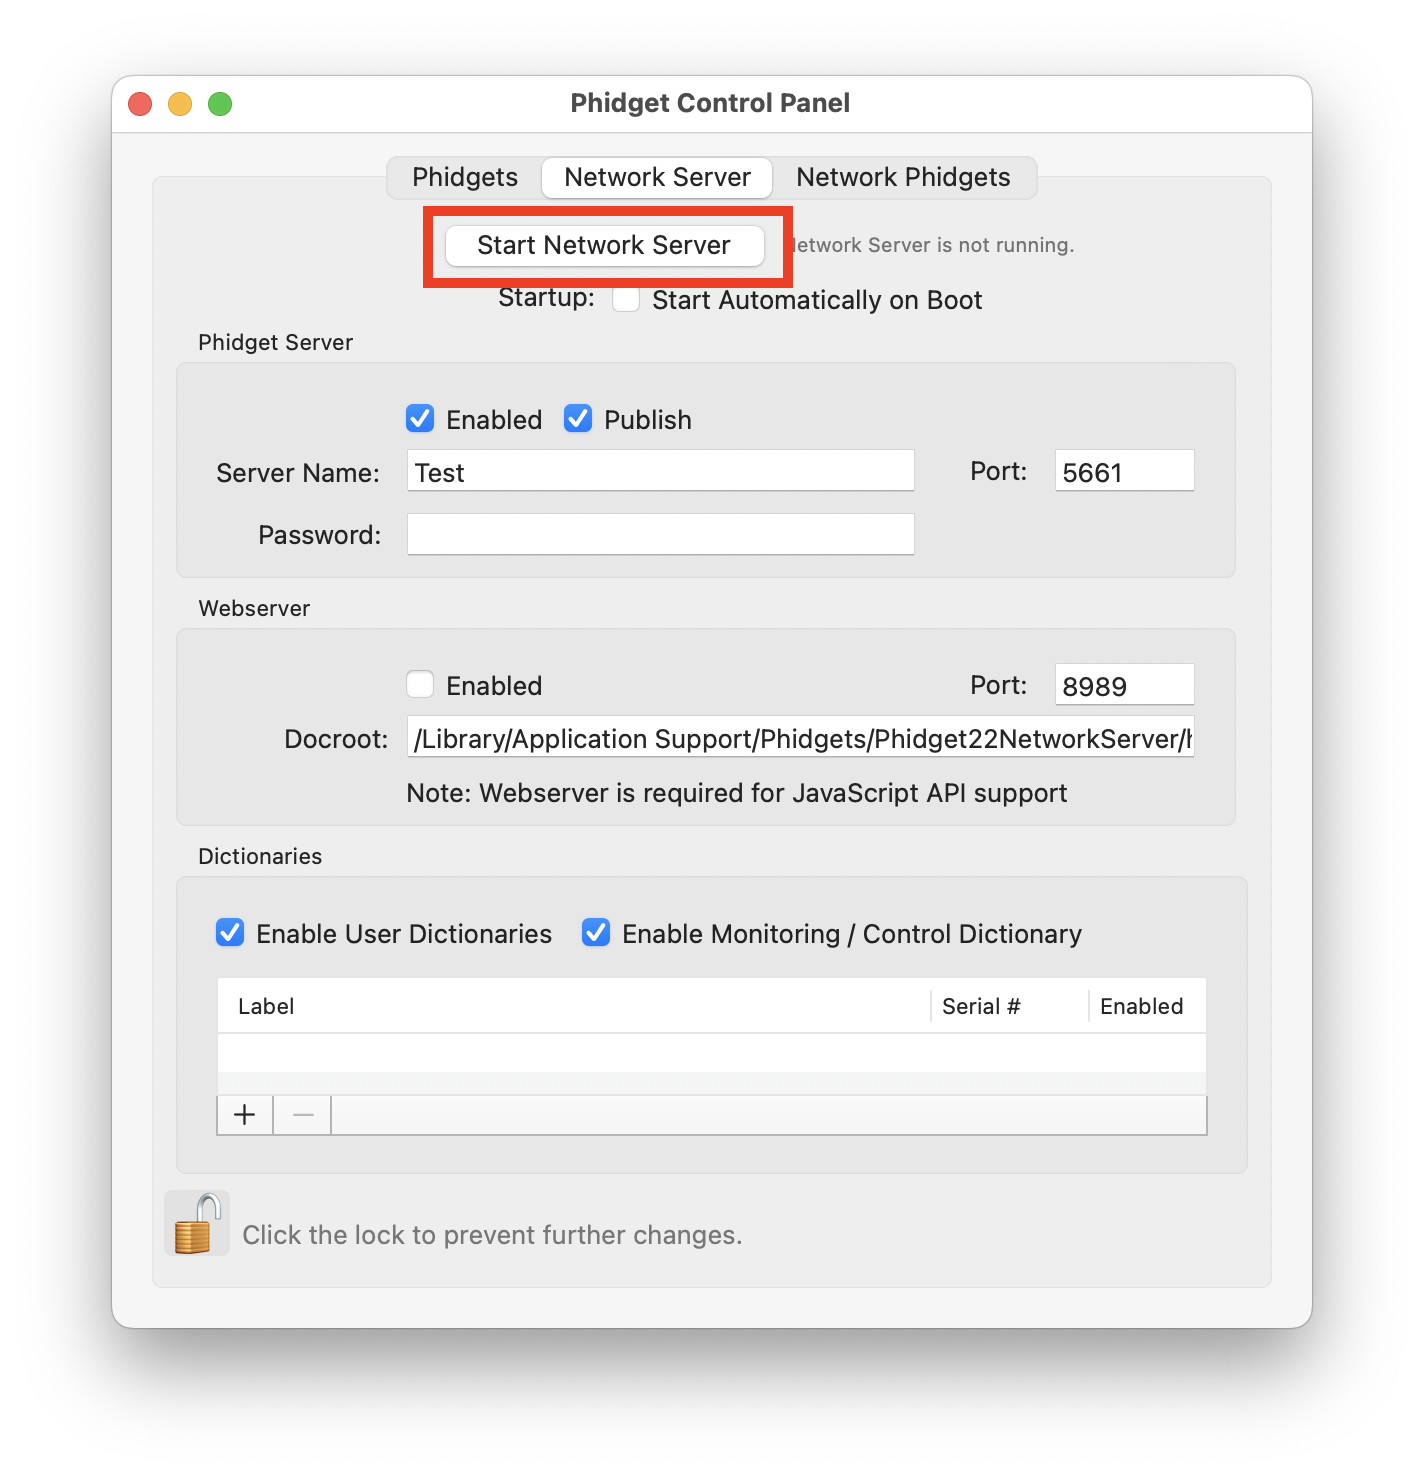Click the Webserver port field 8989
The height and width of the screenshot is (1476, 1424).
click(x=1124, y=685)
